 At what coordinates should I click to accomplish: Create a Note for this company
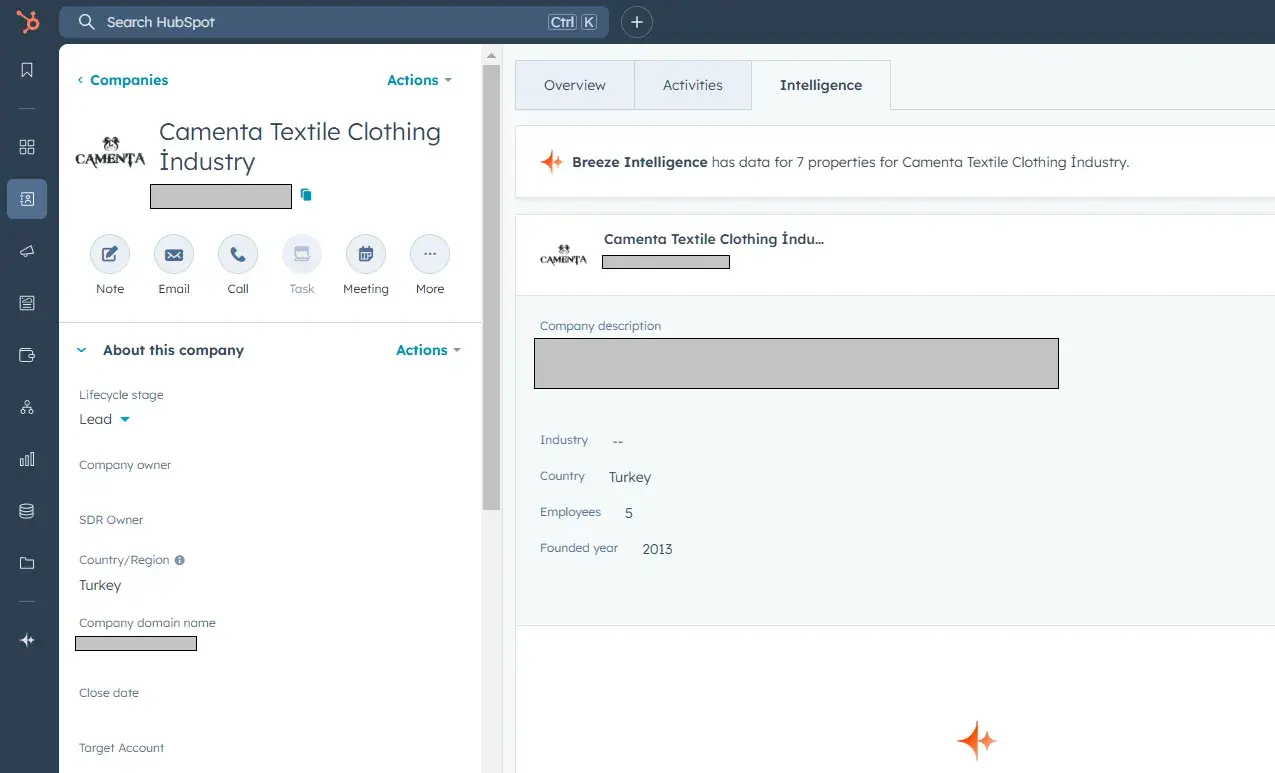(x=109, y=254)
